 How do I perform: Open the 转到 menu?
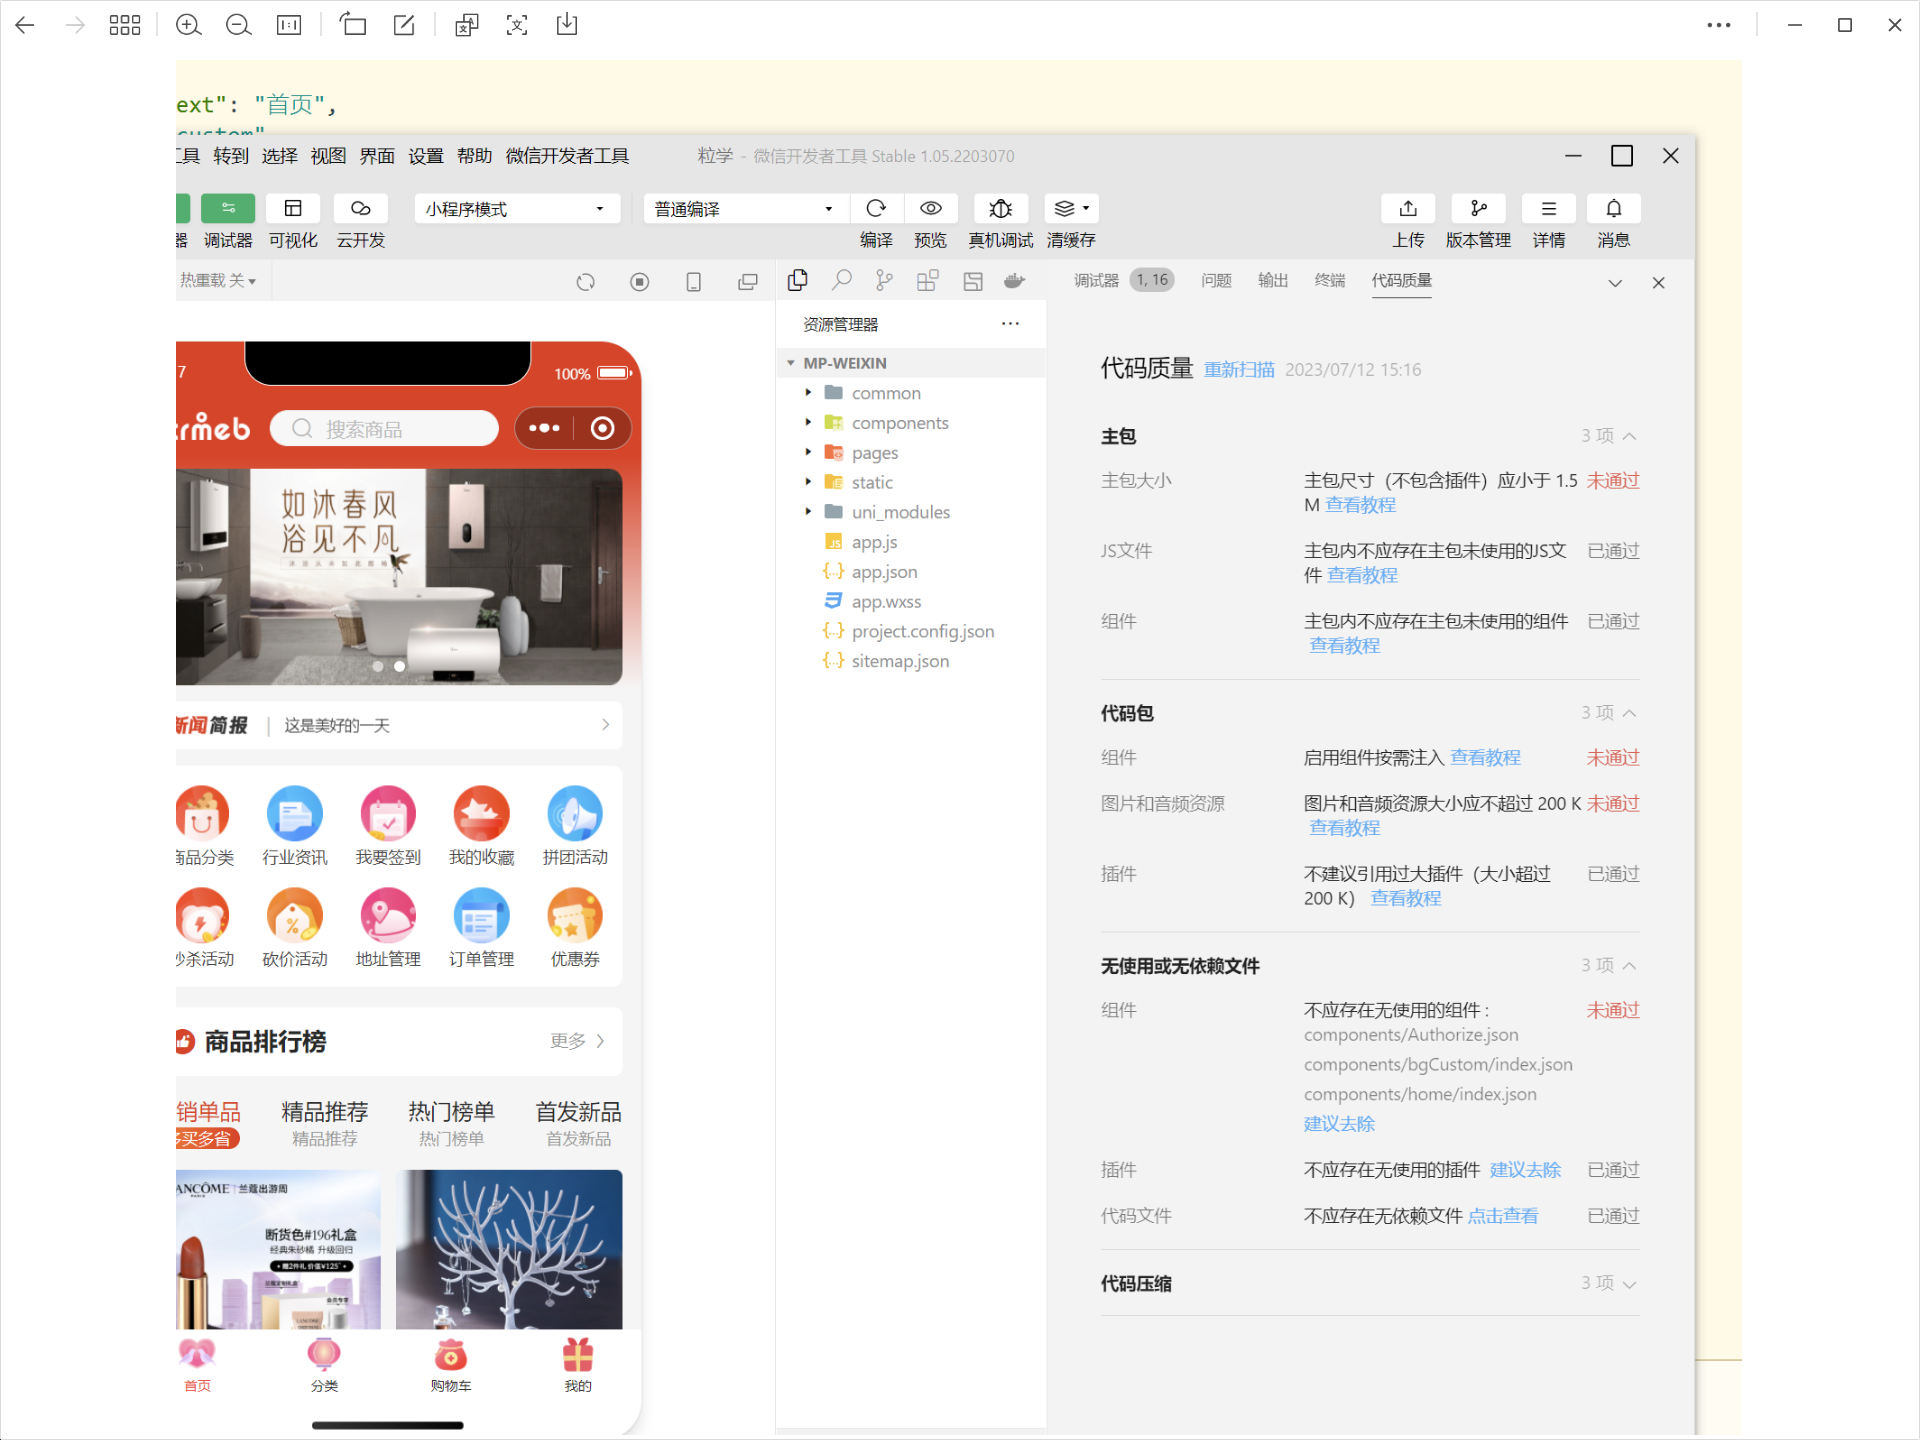click(230, 156)
